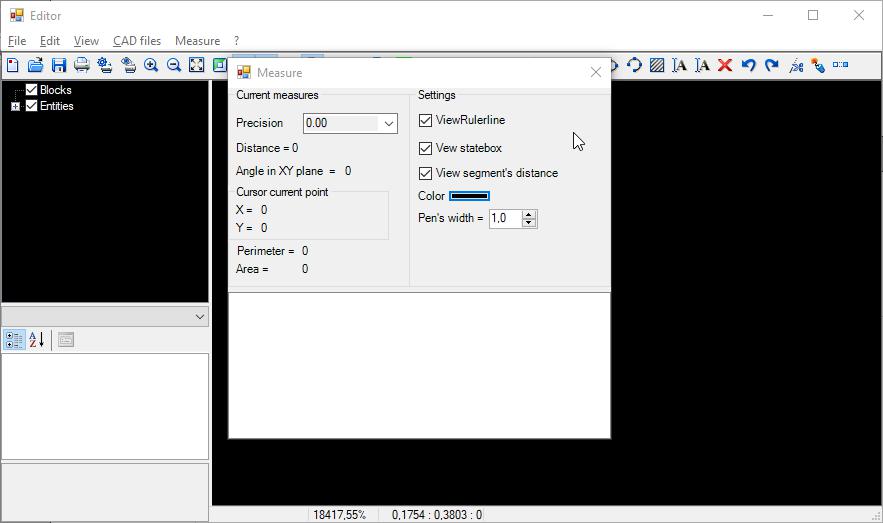Click the Print toolbar icon
The image size is (883, 523).
coord(82,65)
